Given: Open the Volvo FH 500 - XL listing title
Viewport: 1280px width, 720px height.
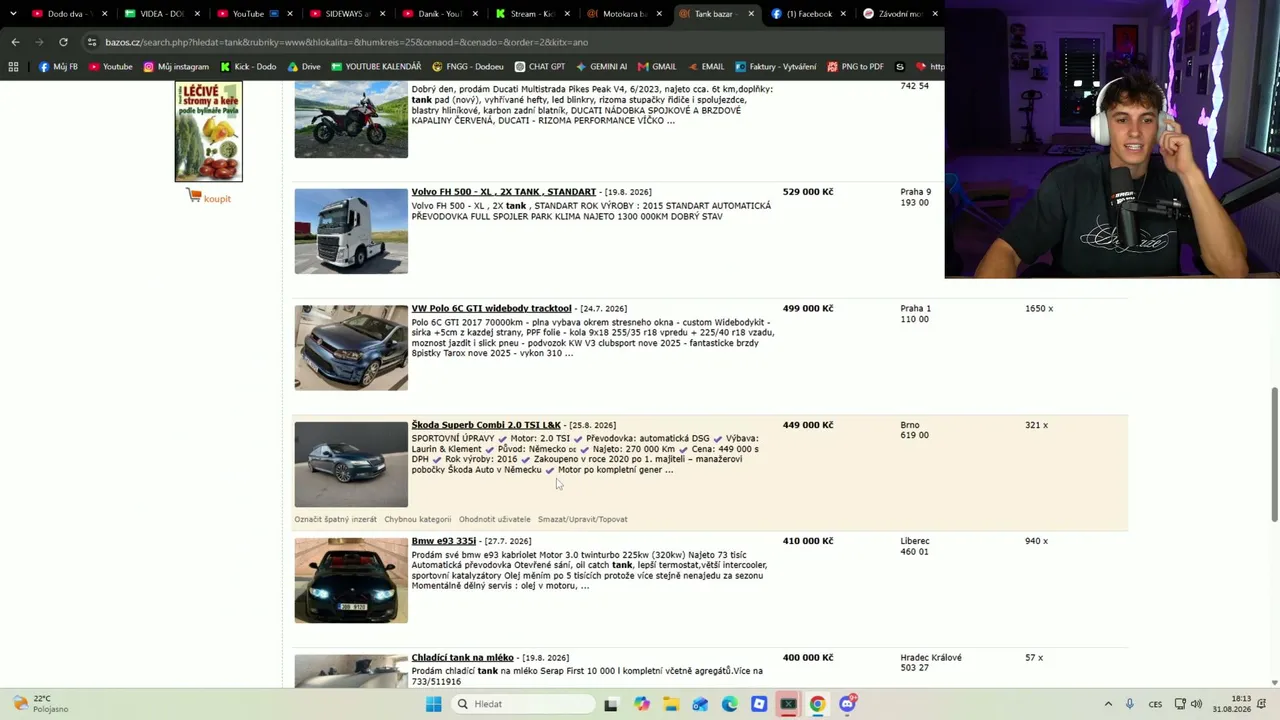Looking at the screenshot, I should (503, 192).
